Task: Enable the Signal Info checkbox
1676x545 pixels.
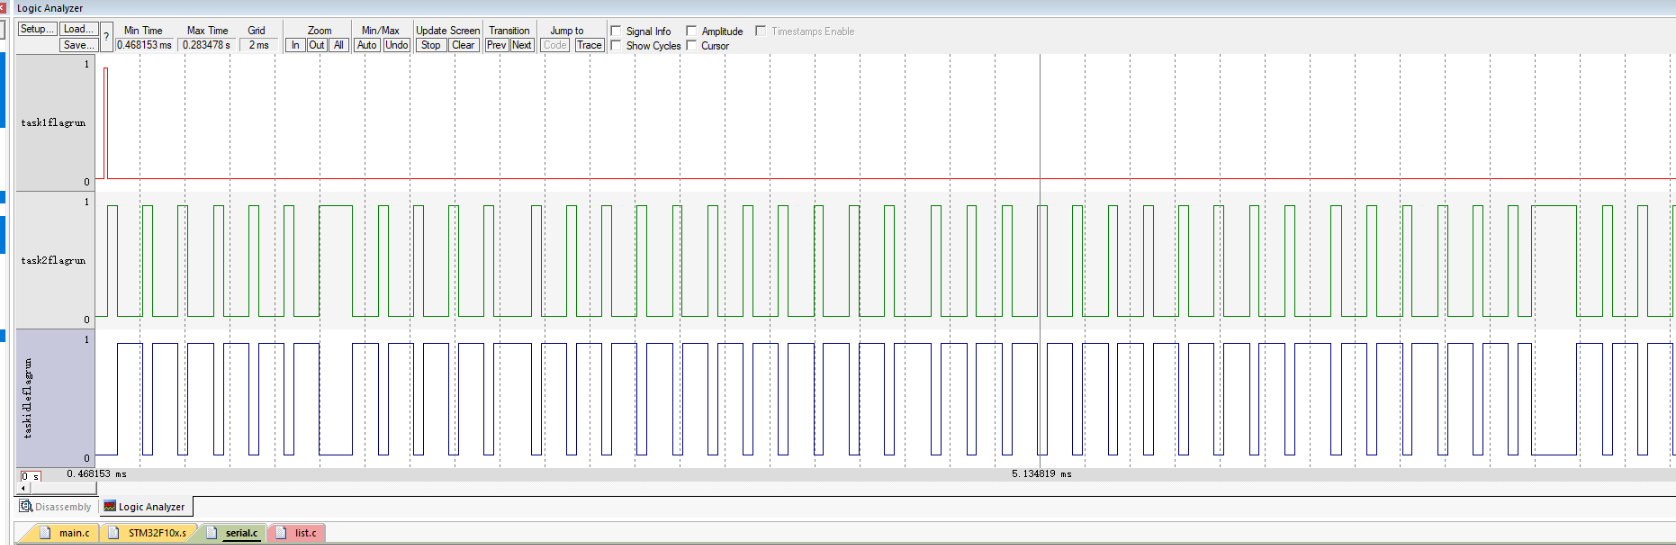Action: coord(616,31)
